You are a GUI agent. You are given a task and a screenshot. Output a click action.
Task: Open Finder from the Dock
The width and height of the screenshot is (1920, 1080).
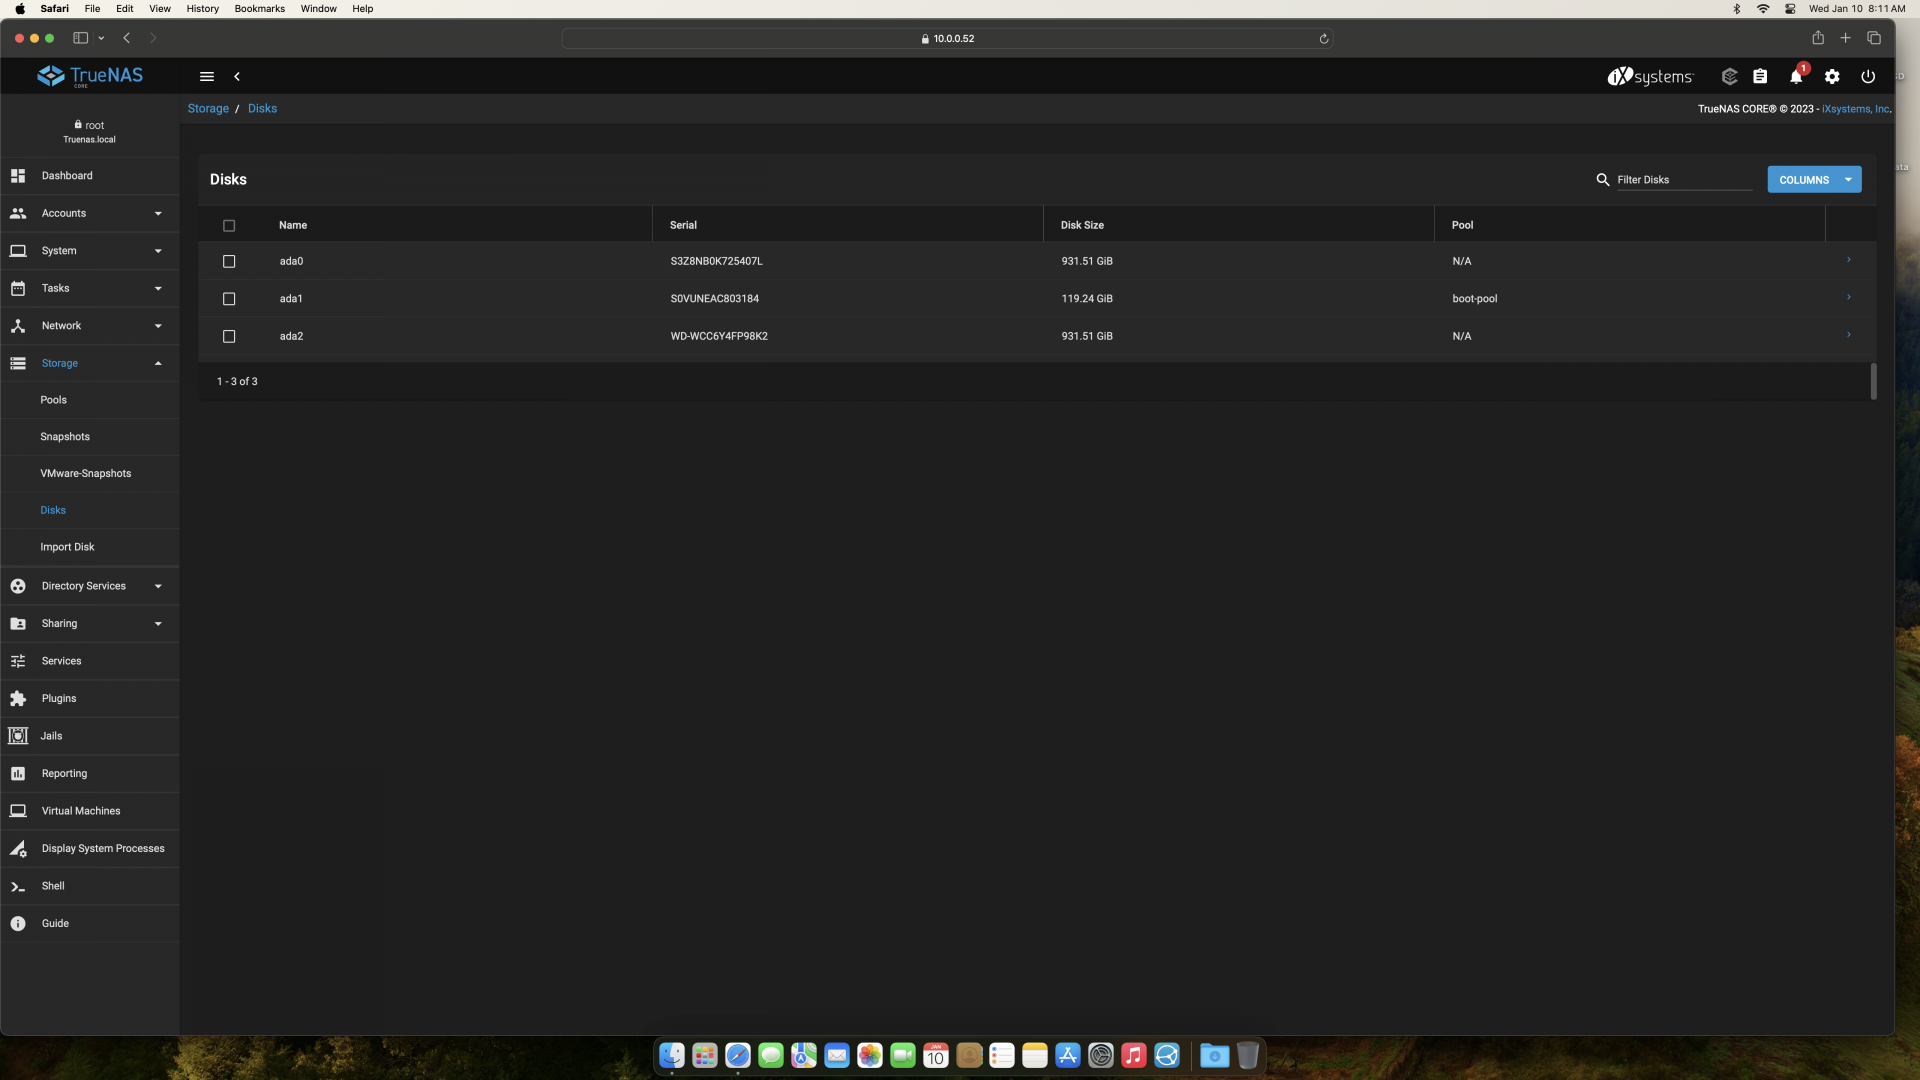pyautogui.click(x=672, y=1055)
